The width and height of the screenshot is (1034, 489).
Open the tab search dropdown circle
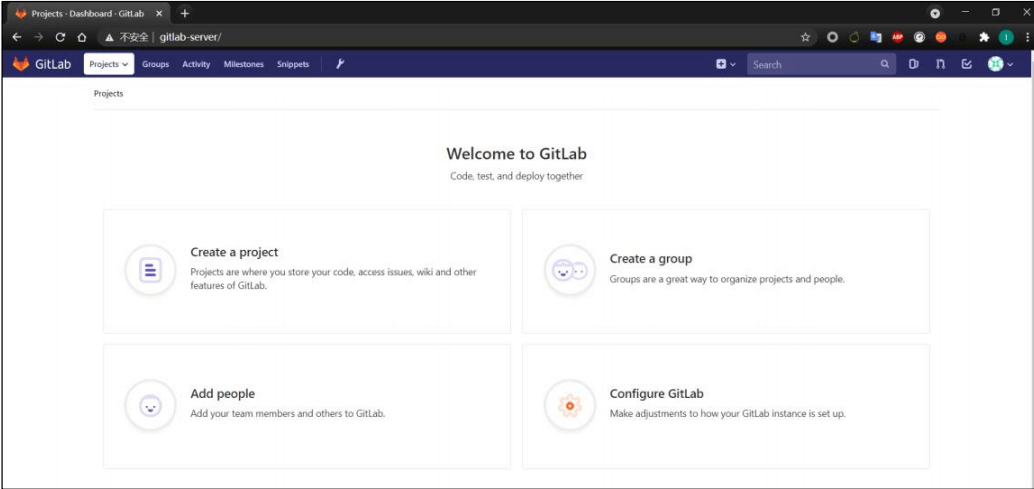click(935, 13)
